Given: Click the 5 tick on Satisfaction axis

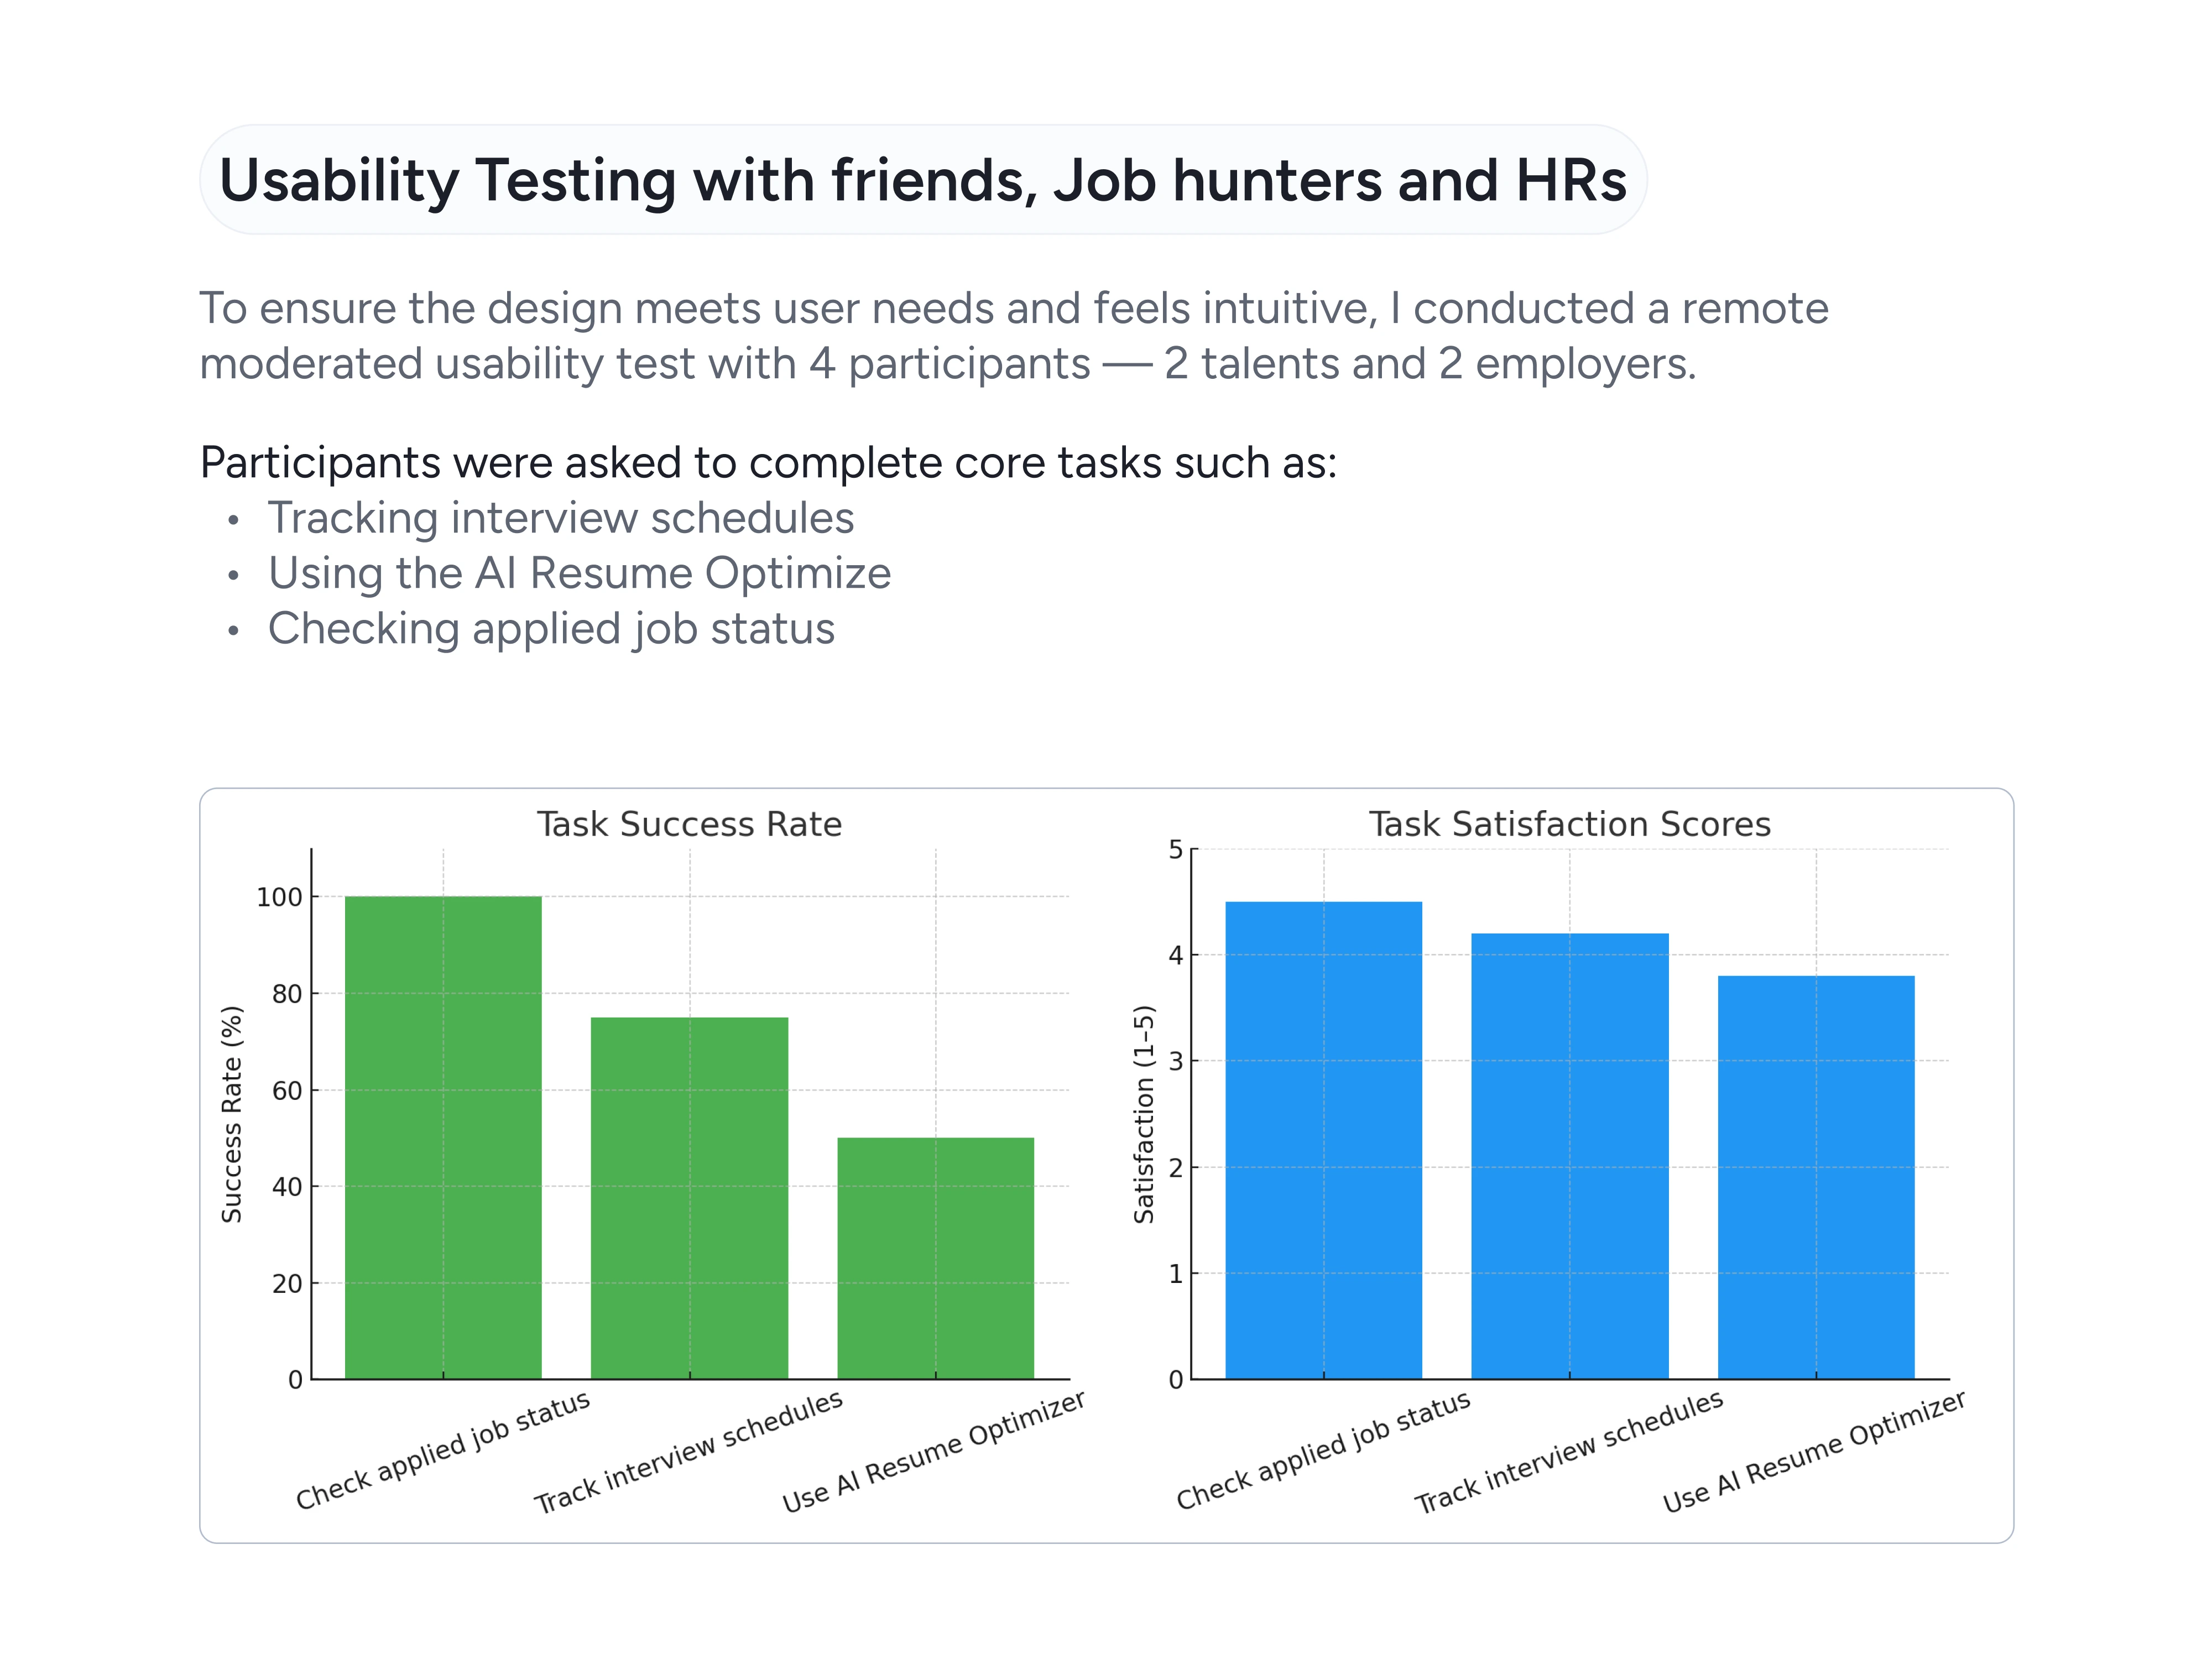Looking at the screenshot, I should tap(1175, 850).
